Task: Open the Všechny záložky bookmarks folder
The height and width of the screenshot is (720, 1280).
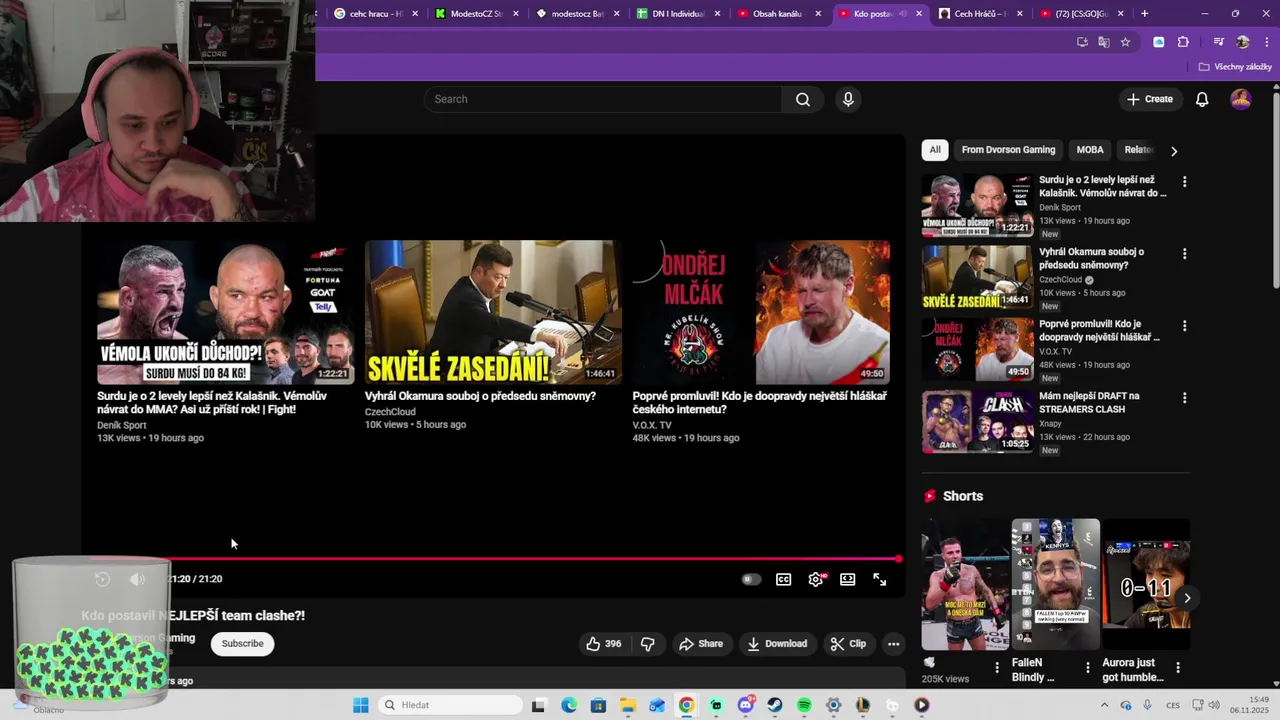Action: tap(1235, 67)
